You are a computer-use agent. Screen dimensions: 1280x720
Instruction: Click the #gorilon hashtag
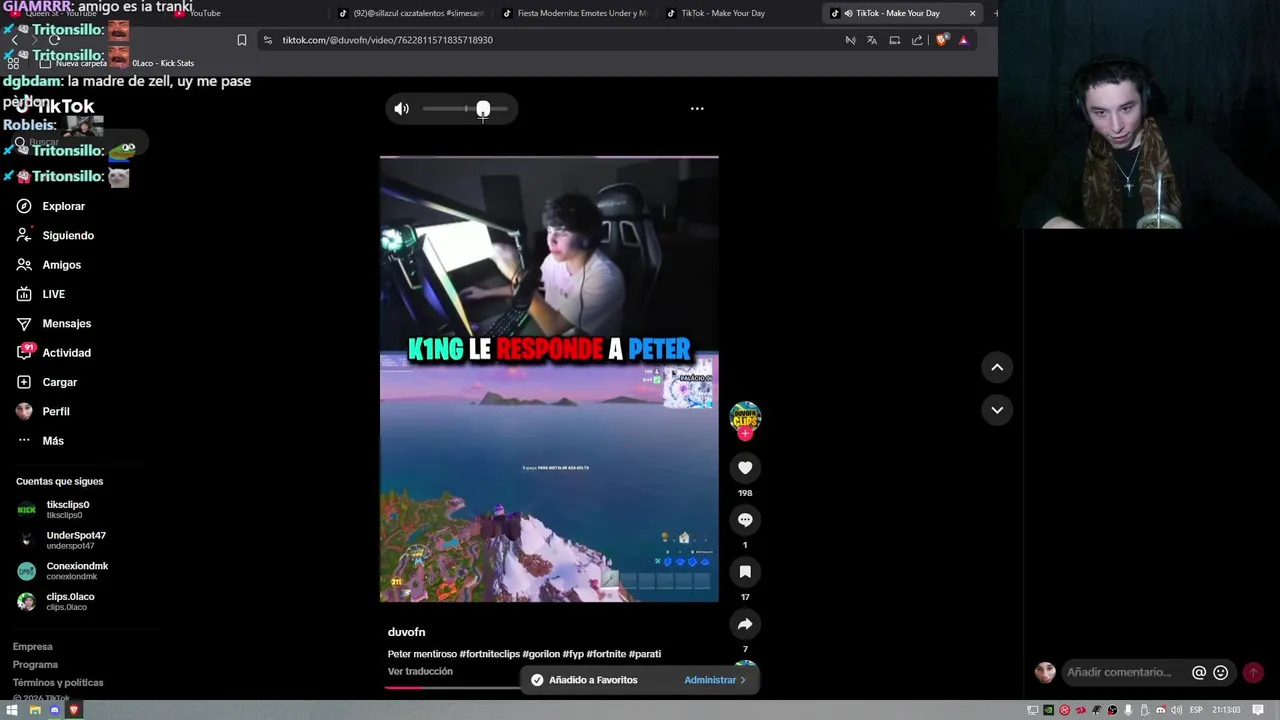click(541, 654)
